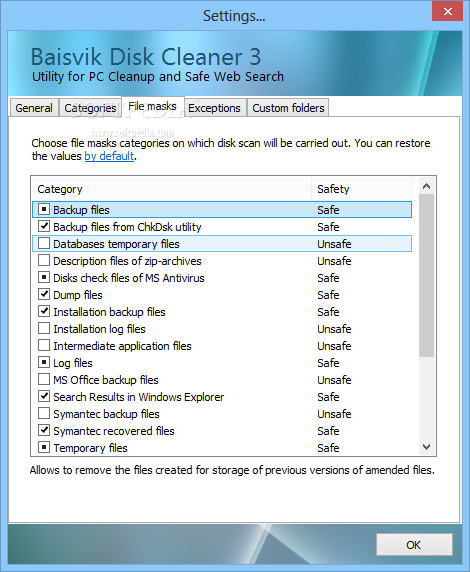The width and height of the screenshot is (470, 572).
Task: Toggle Disks check files of MS Antivirus
Action: pyautogui.click(x=44, y=277)
